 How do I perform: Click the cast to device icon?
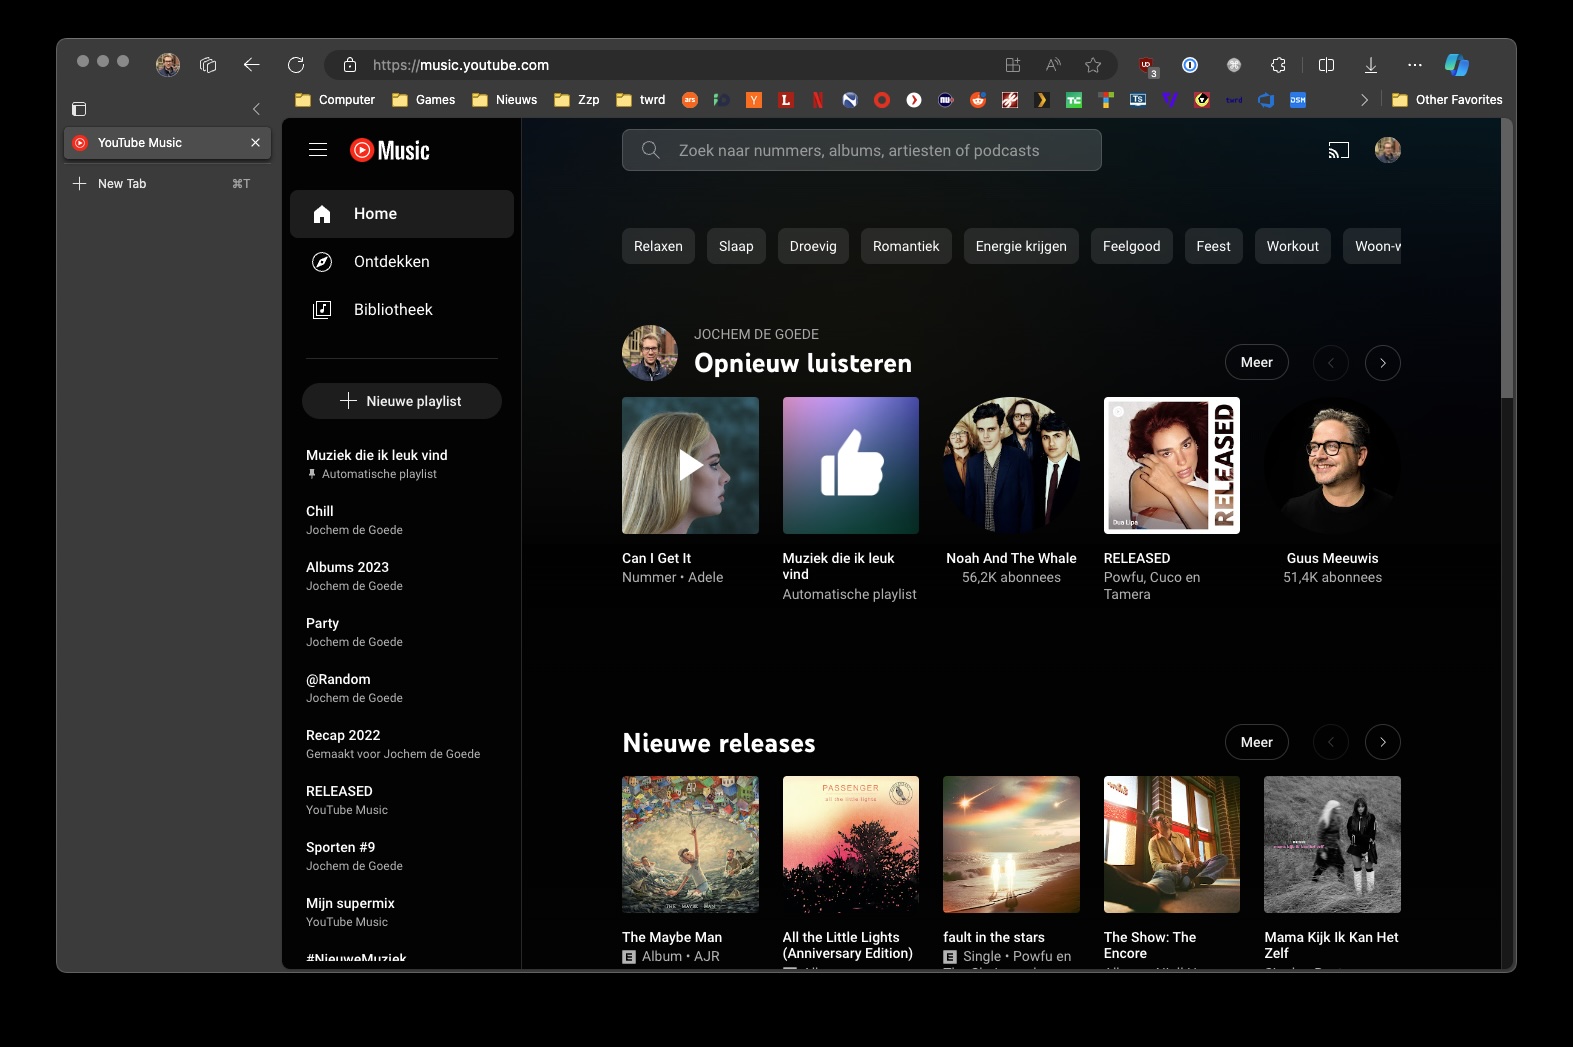[1339, 150]
